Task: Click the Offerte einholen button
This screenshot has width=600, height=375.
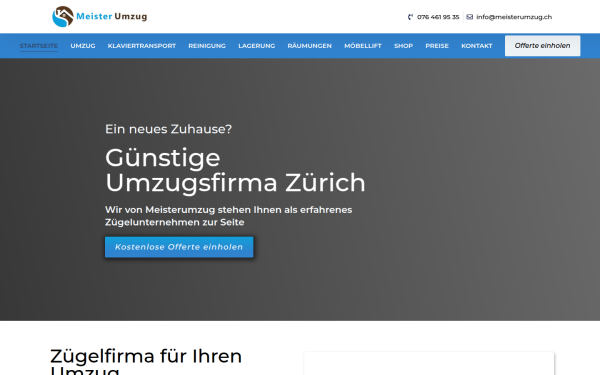Action: [x=542, y=46]
